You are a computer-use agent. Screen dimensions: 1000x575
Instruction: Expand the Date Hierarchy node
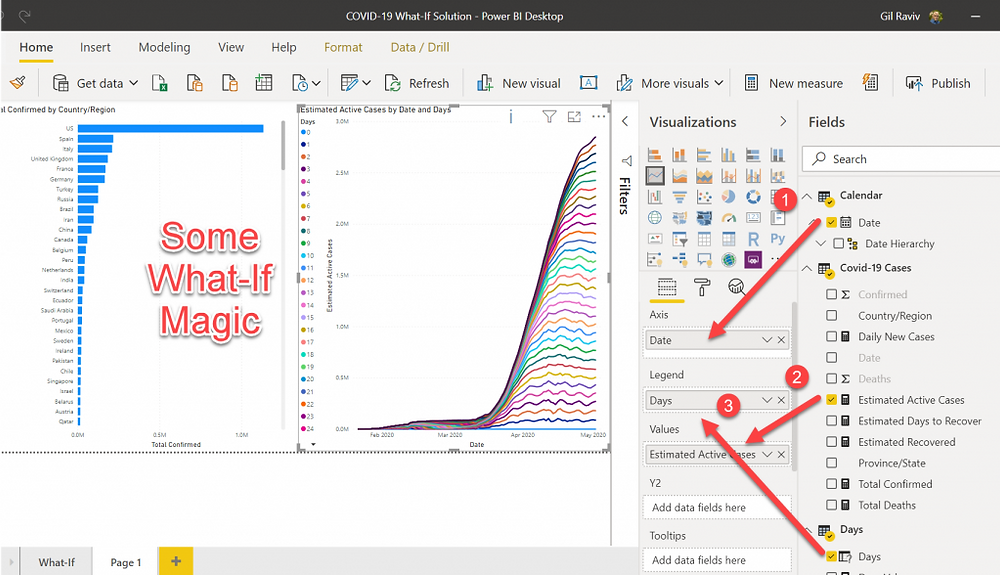pos(821,244)
